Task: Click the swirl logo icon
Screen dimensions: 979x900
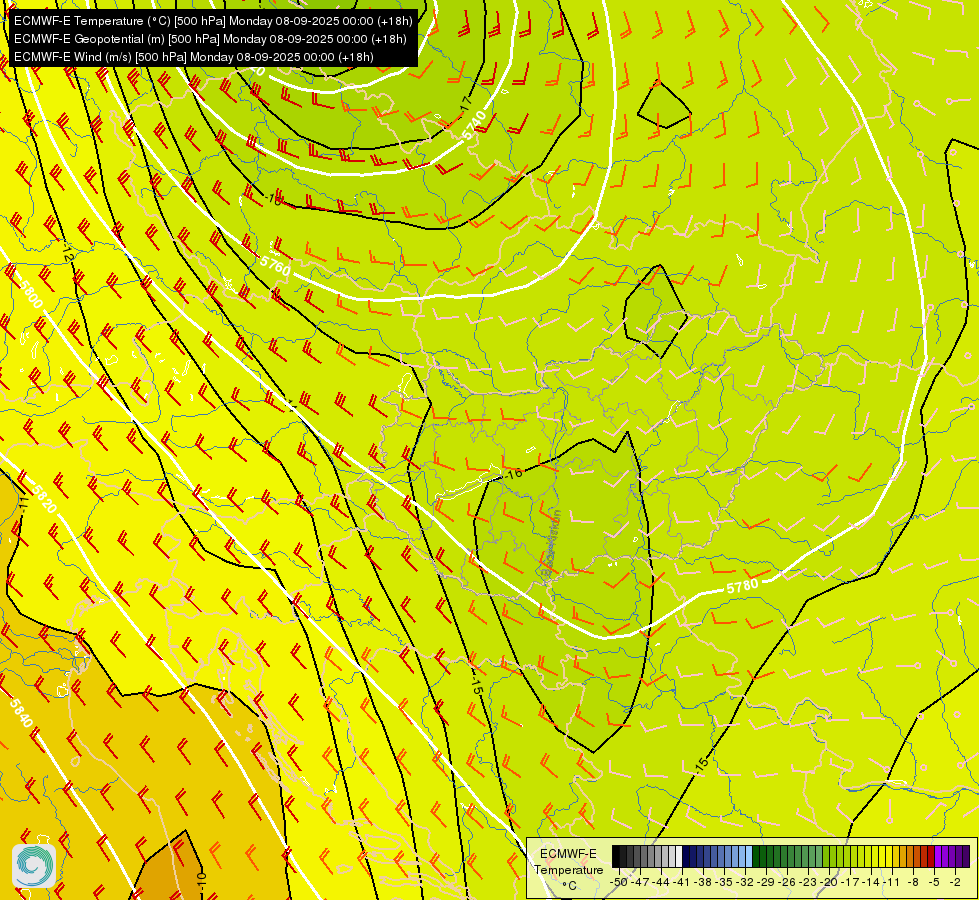Action: 34,866
